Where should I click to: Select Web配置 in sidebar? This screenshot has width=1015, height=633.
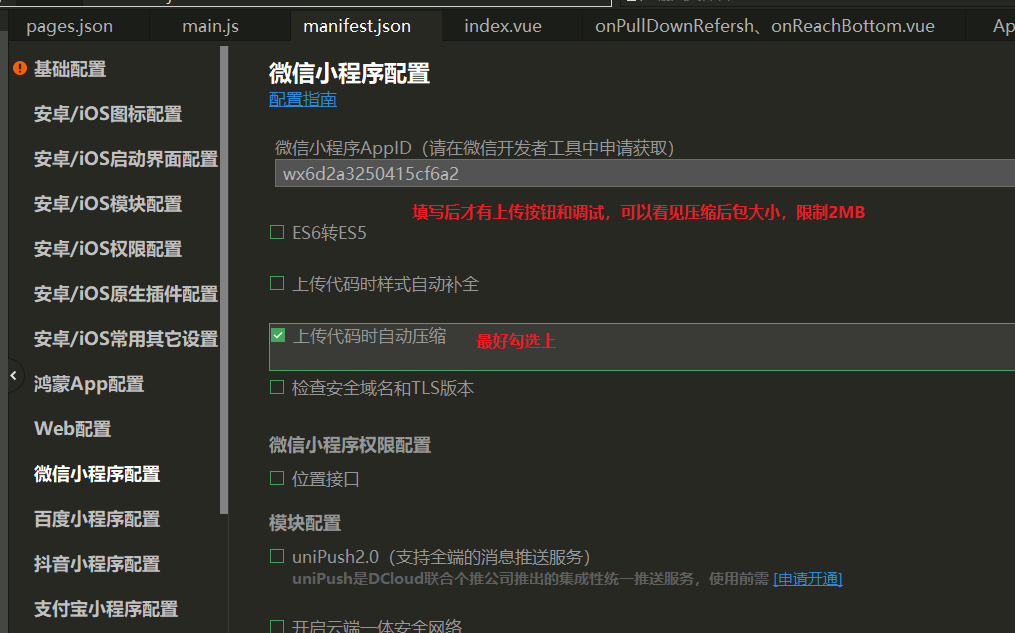click(72, 428)
